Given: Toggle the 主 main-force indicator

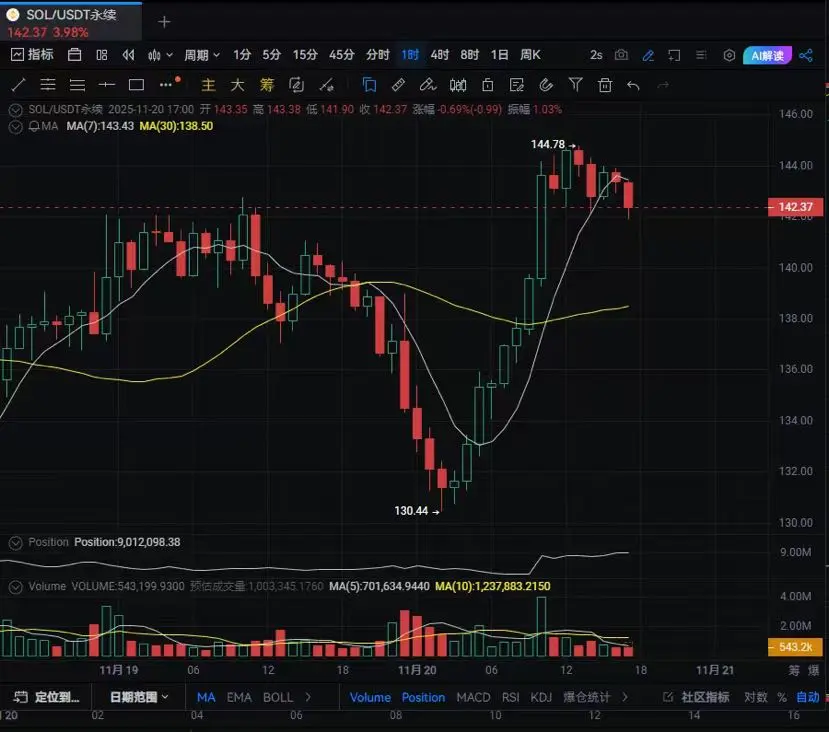Looking at the screenshot, I should [x=208, y=85].
